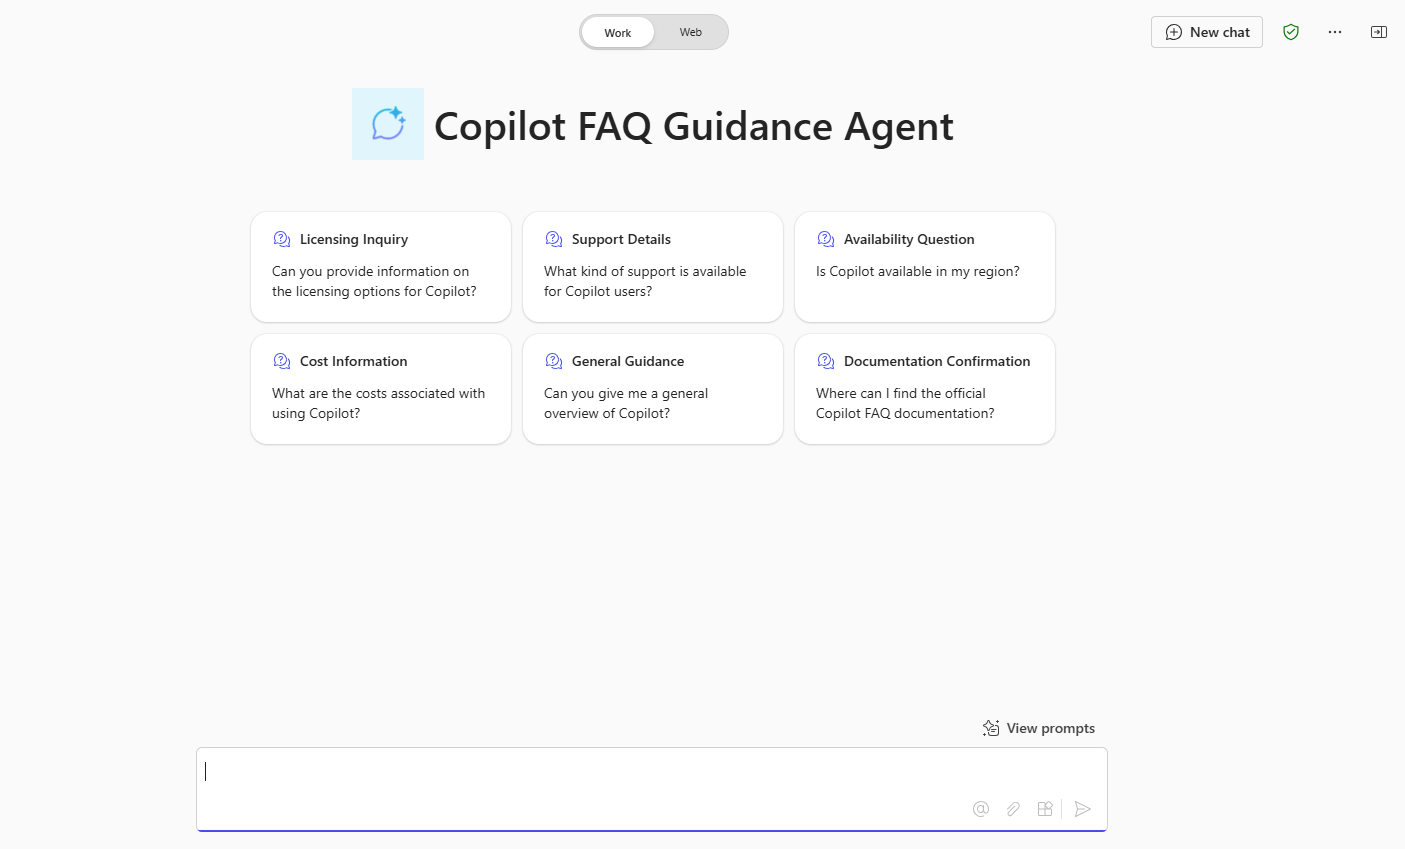This screenshot has width=1405, height=849.
Task: Toggle the side panel icon
Action: (x=1379, y=32)
